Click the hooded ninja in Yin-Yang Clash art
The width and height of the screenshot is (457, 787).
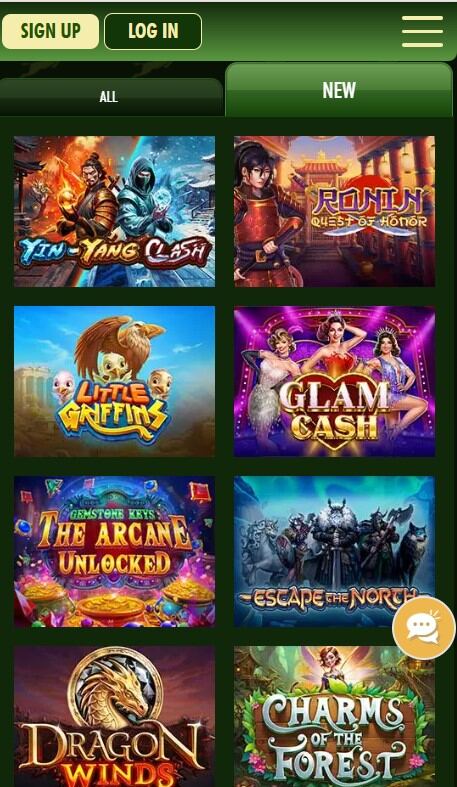143,201
